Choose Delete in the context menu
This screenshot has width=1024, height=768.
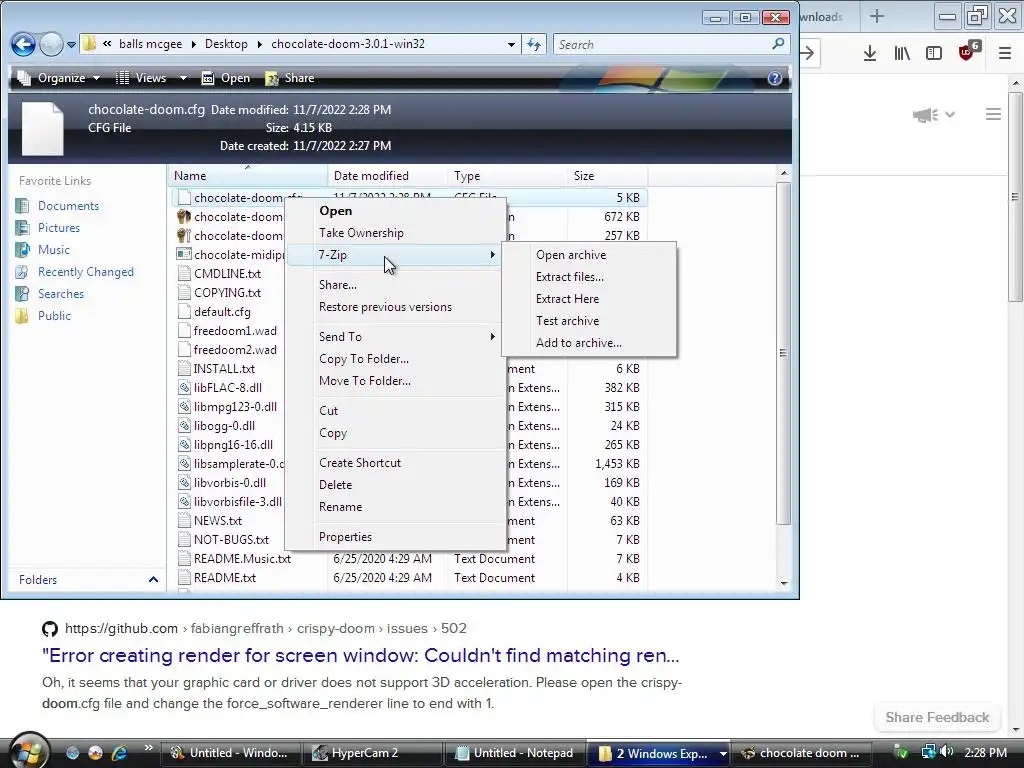click(x=395, y=485)
